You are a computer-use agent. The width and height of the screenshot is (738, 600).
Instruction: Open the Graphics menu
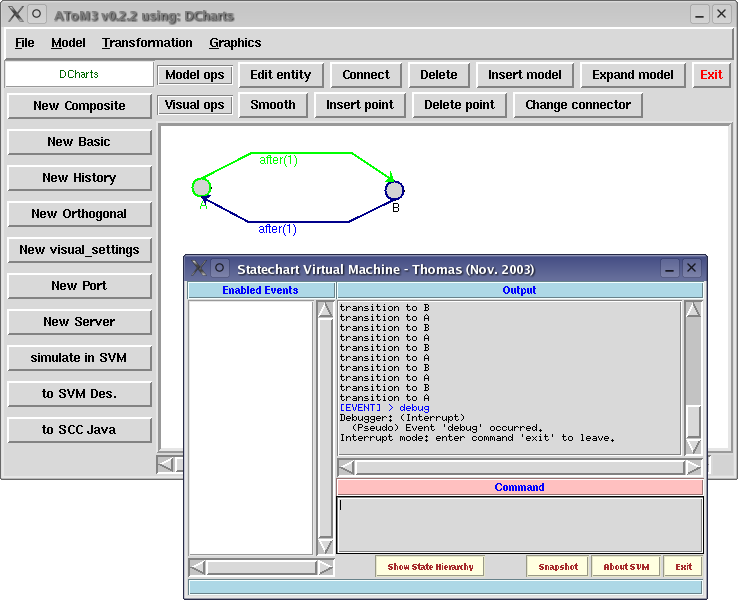tap(235, 43)
